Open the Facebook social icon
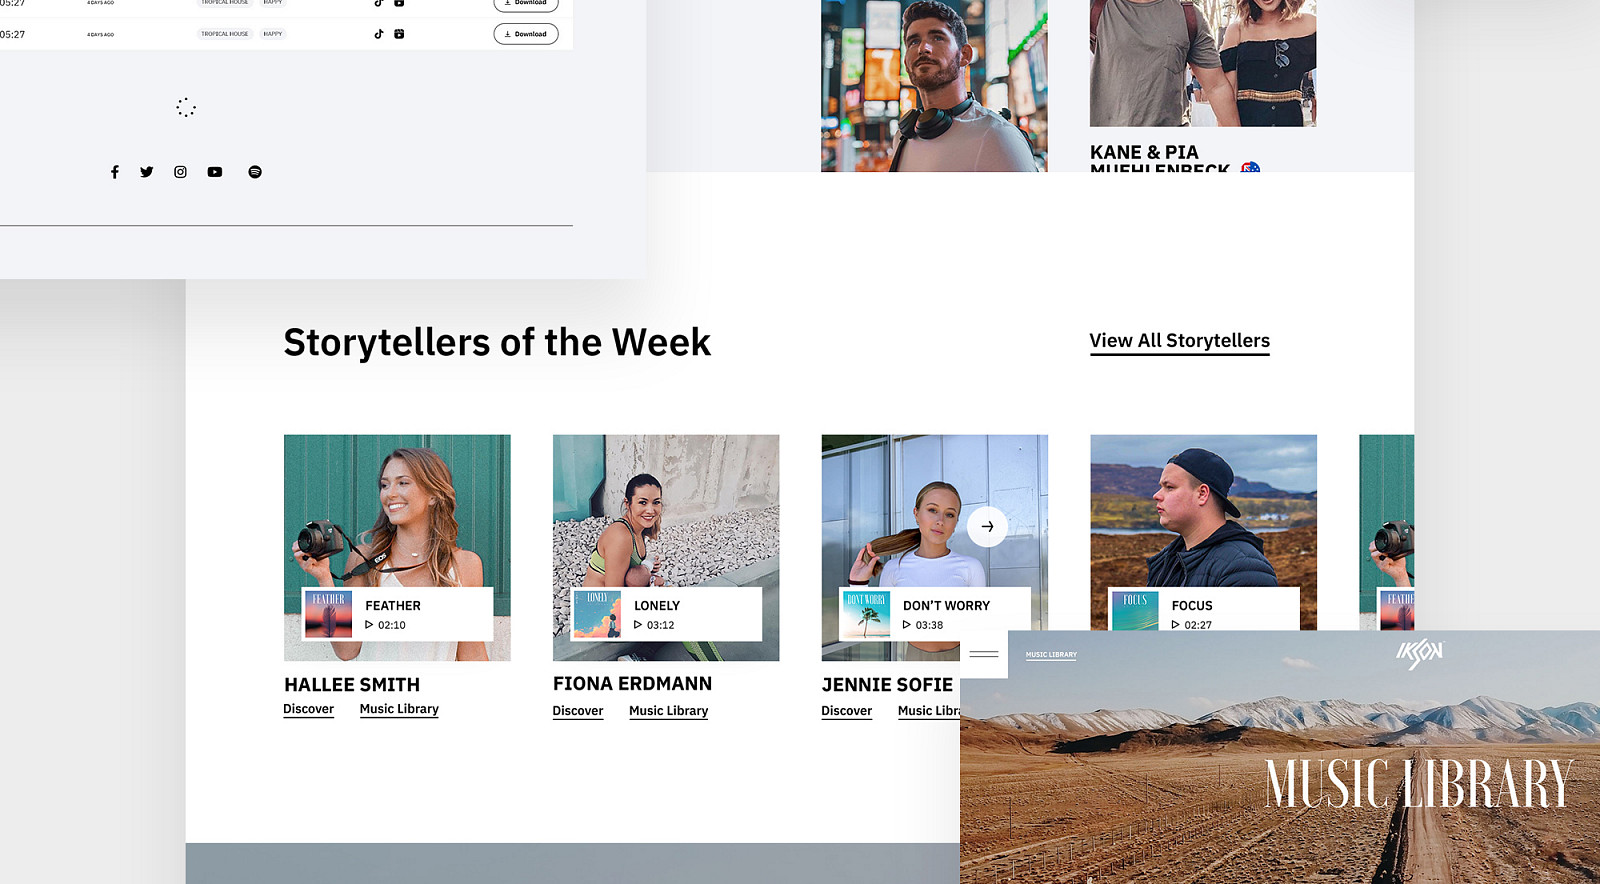 pyautogui.click(x=115, y=172)
